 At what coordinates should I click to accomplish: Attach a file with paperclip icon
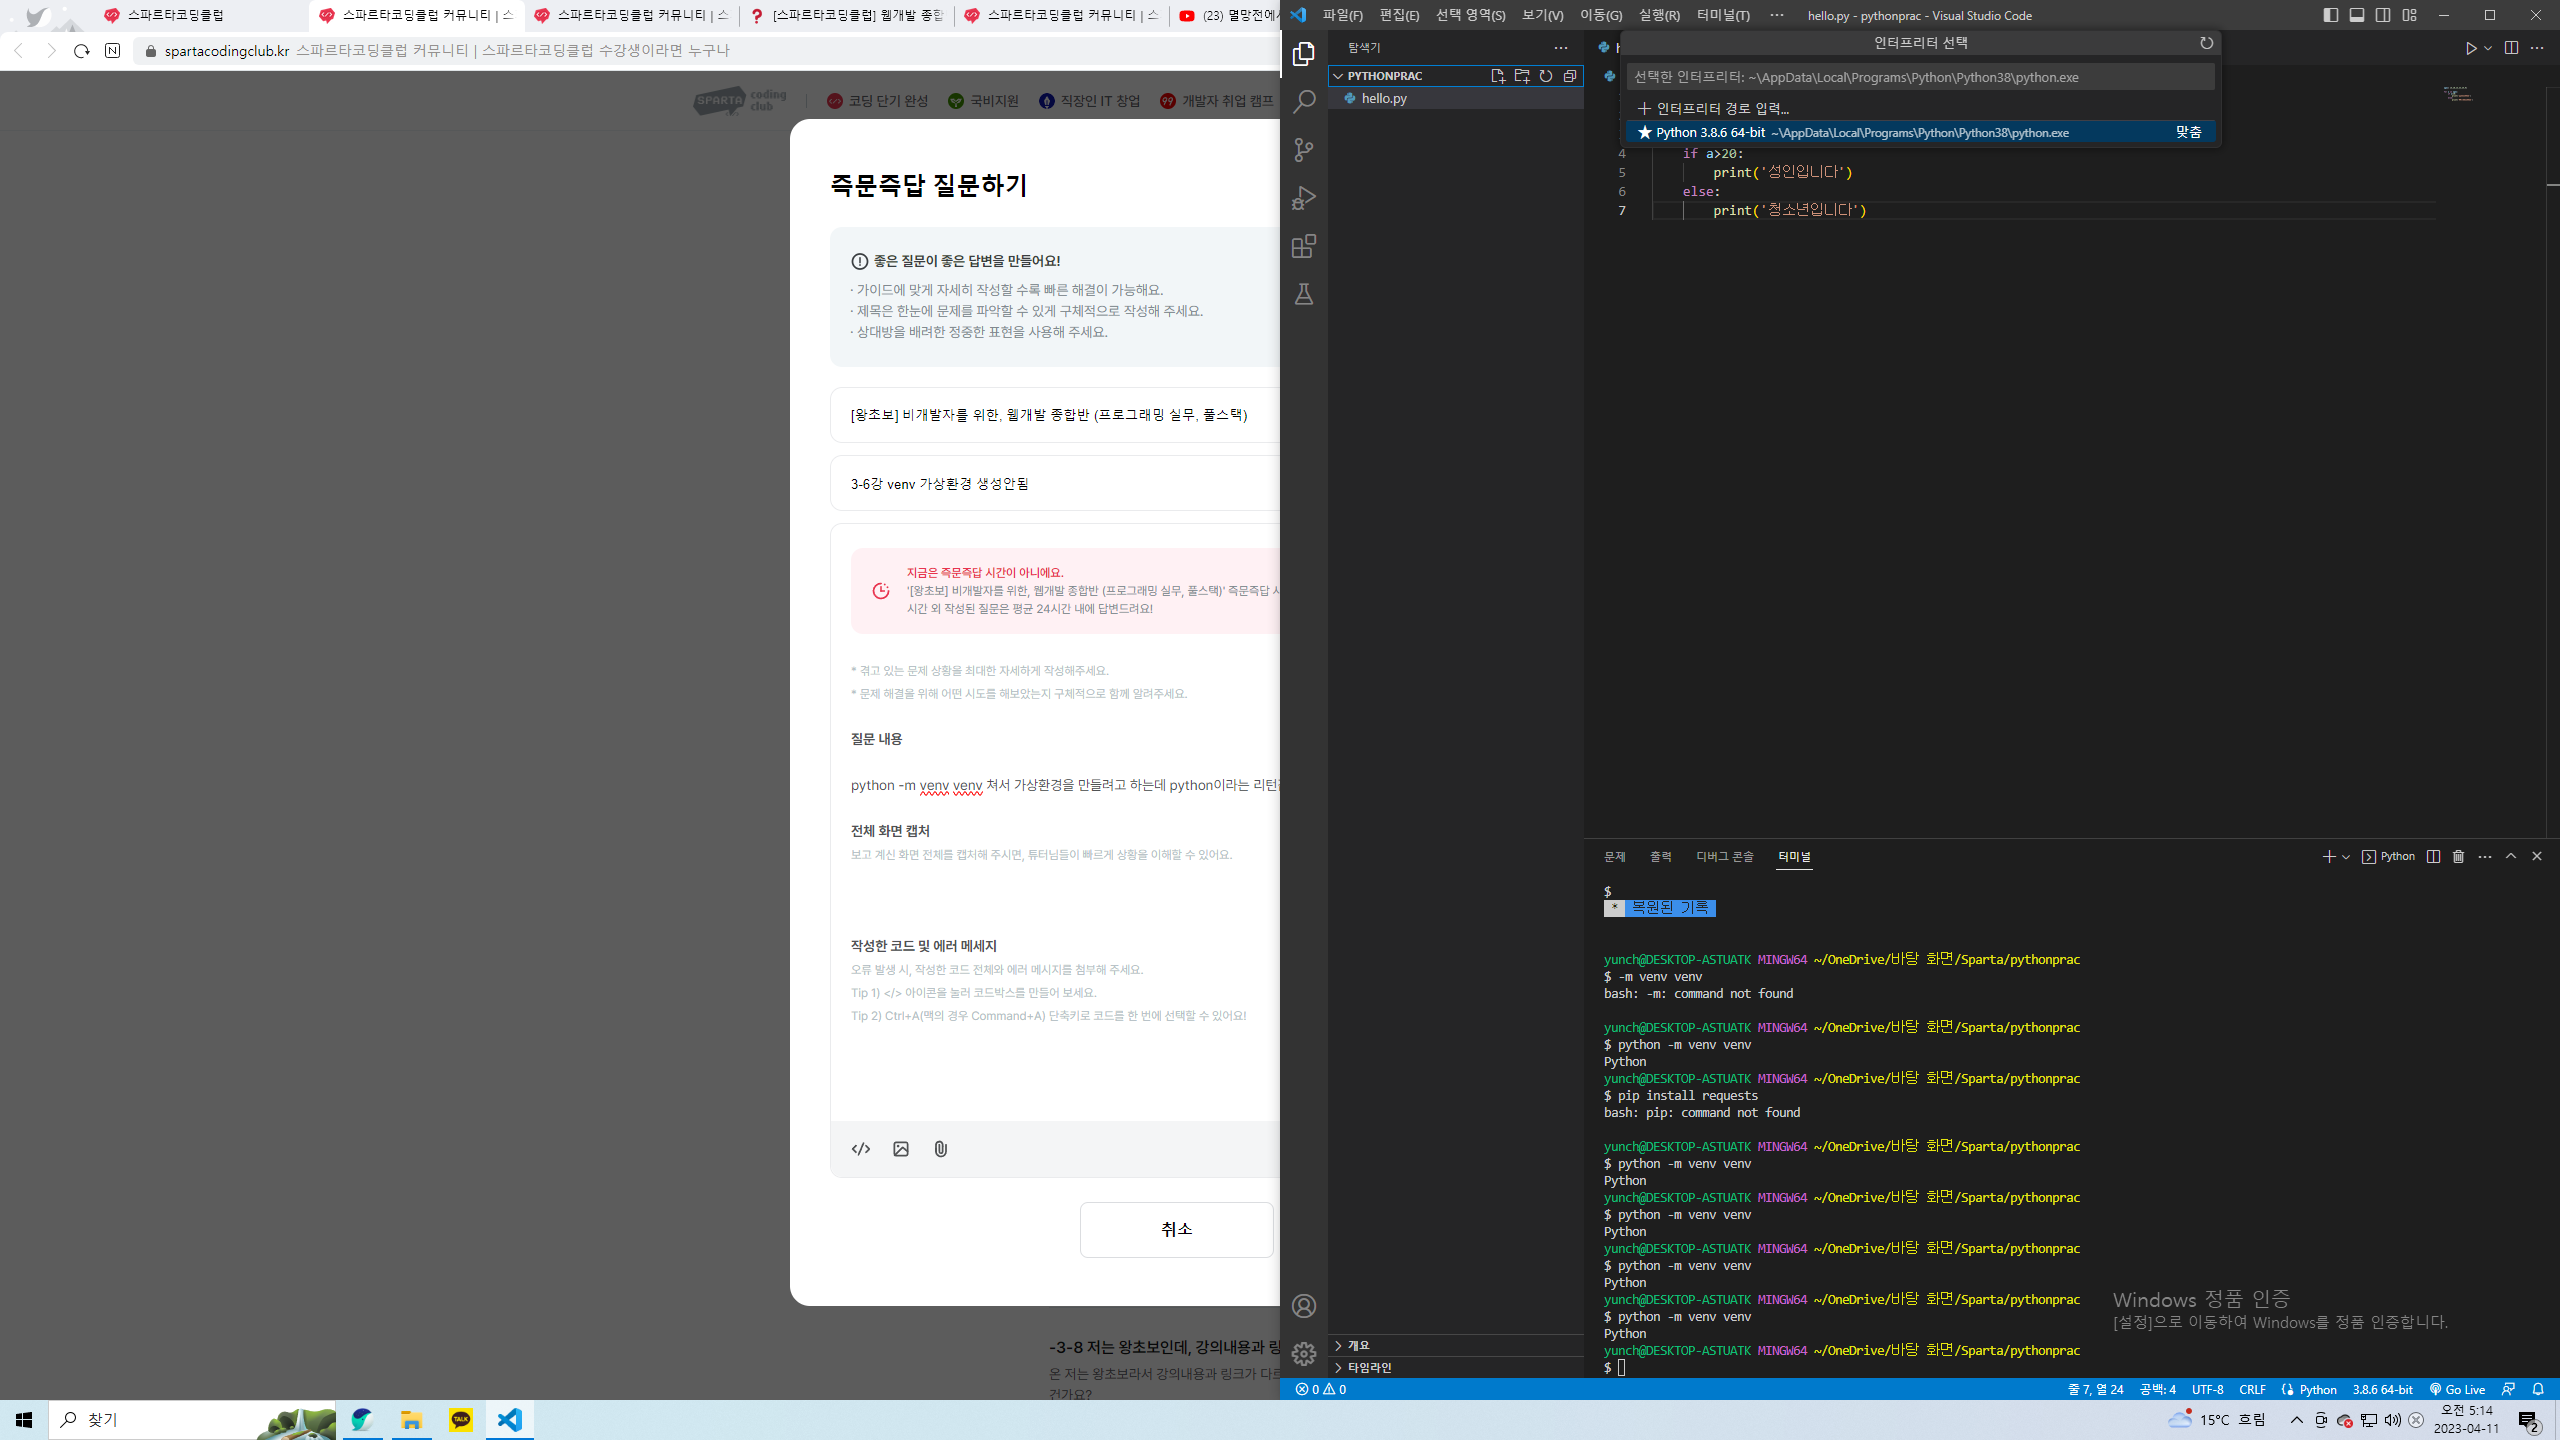click(941, 1149)
